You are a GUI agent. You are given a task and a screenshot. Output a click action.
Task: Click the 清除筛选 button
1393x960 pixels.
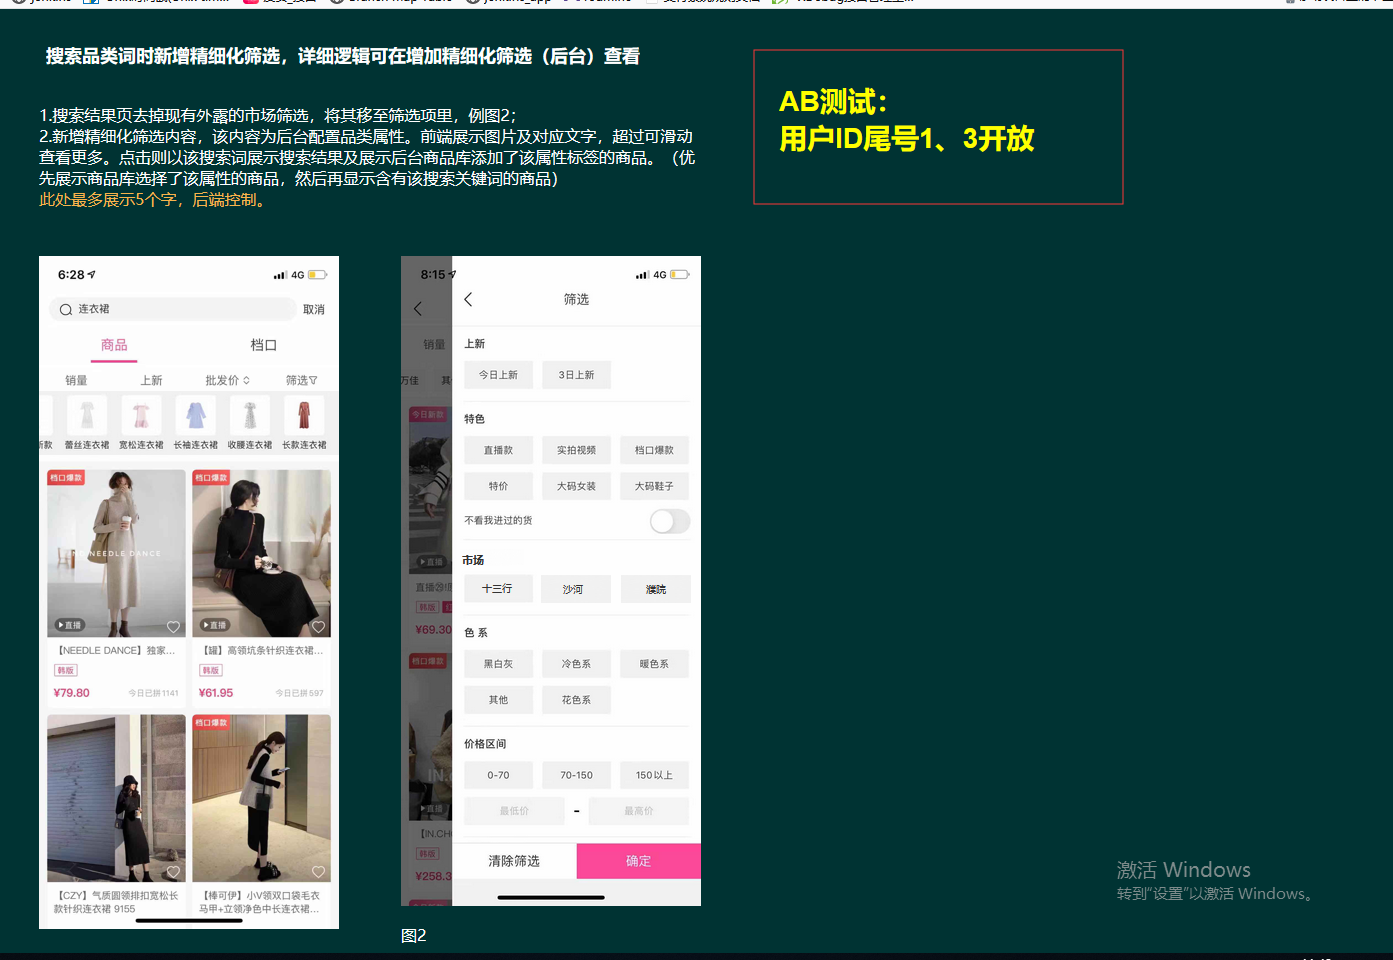pos(514,861)
